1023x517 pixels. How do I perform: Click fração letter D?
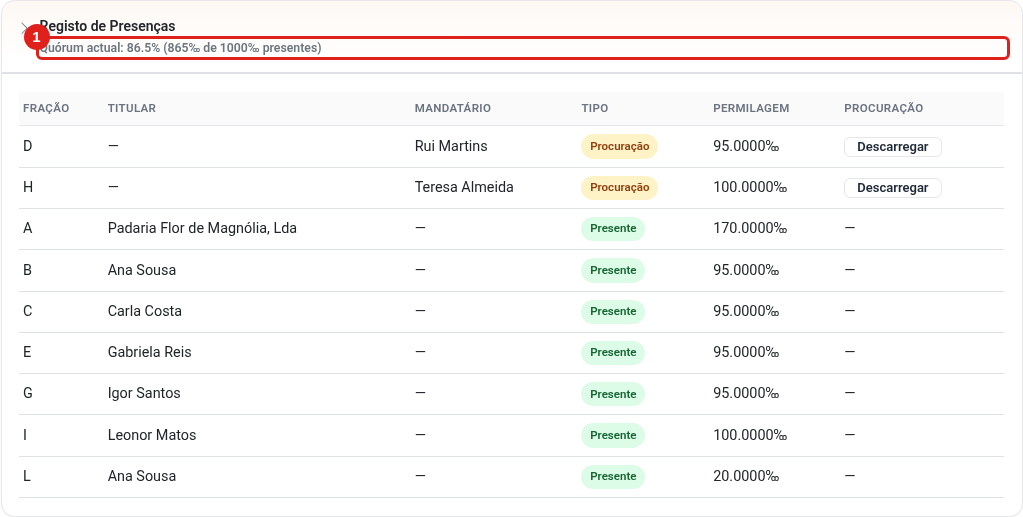[27, 146]
